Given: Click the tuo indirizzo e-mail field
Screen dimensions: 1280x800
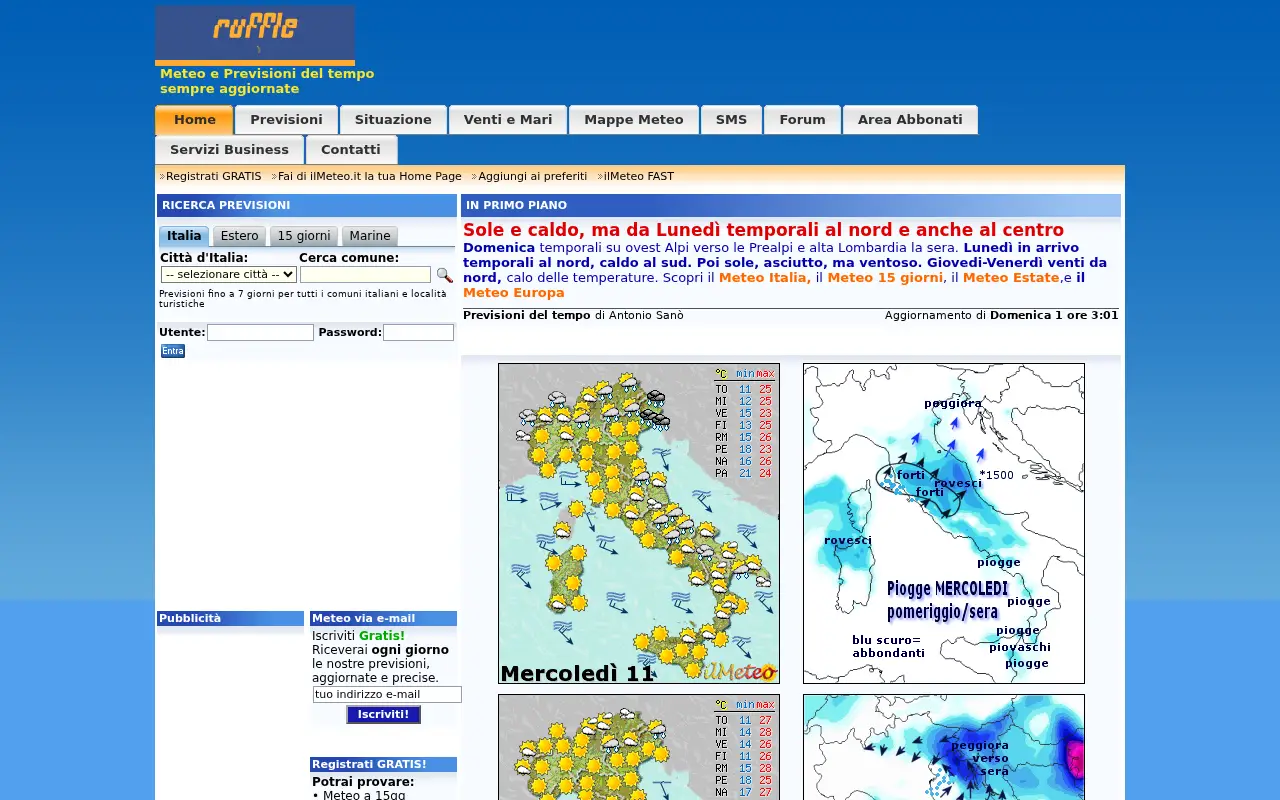Looking at the screenshot, I should pyautogui.click(x=387, y=694).
